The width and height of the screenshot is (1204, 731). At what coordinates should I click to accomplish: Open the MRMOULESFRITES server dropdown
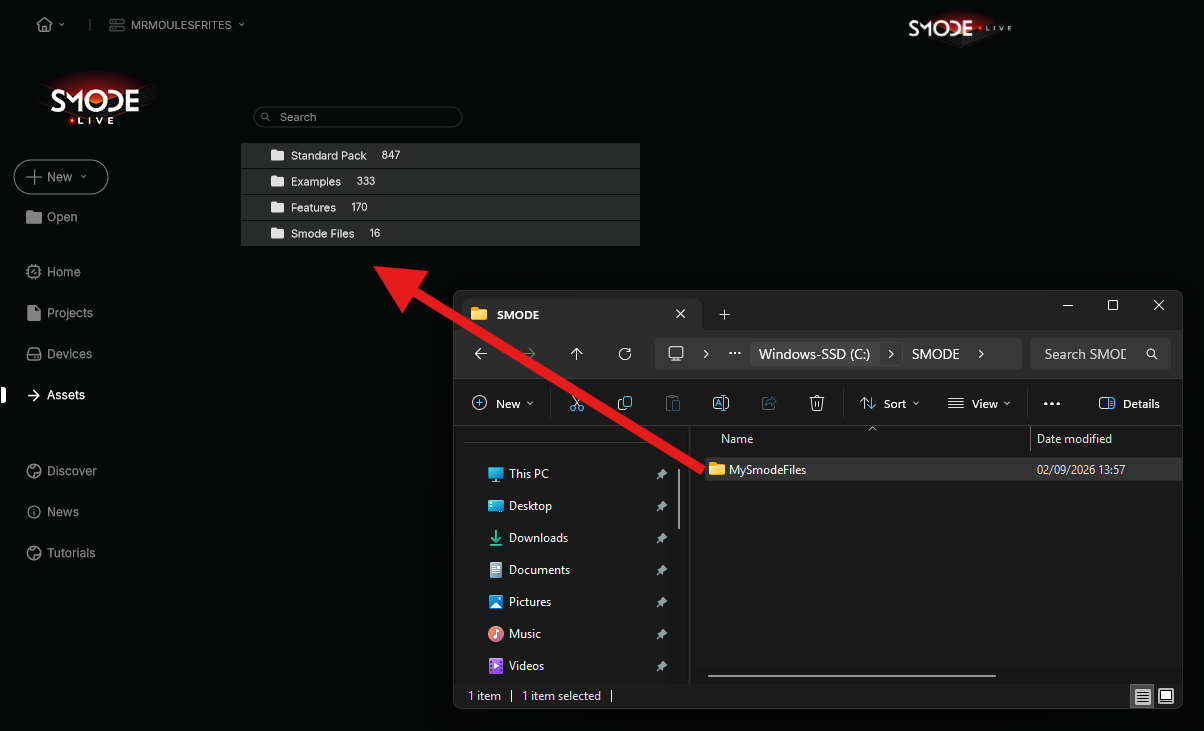pos(177,25)
